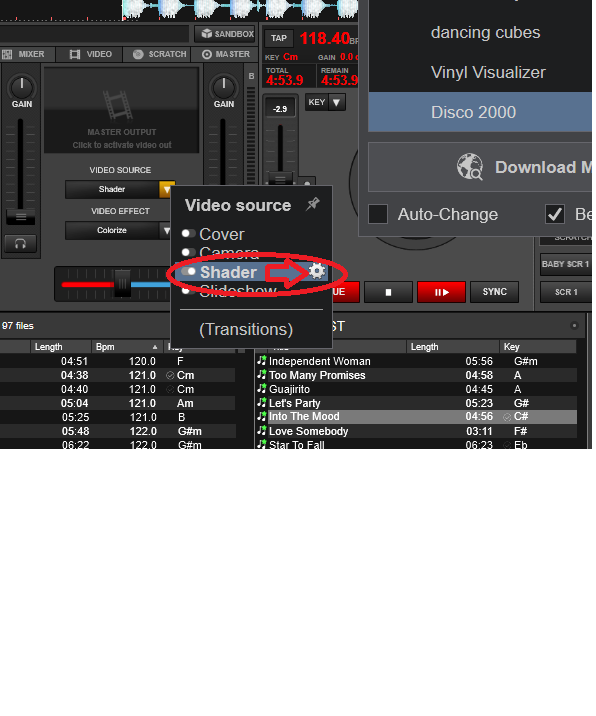
Task: Click the headphones cue button
Action: pyautogui.click(x=20, y=244)
